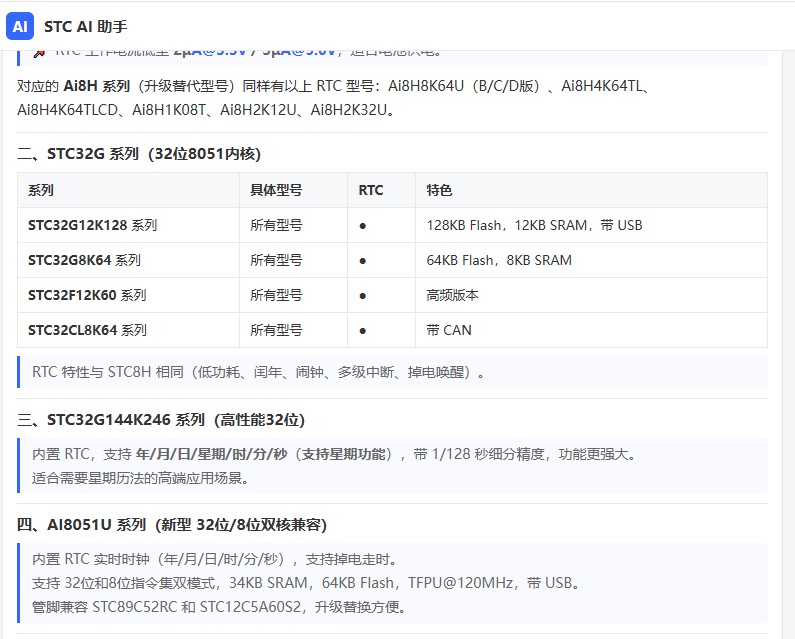This screenshot has height=639, width=795.
Task: Click the line 支持 32位和8位指令集双模式
Action: [306, 583]
